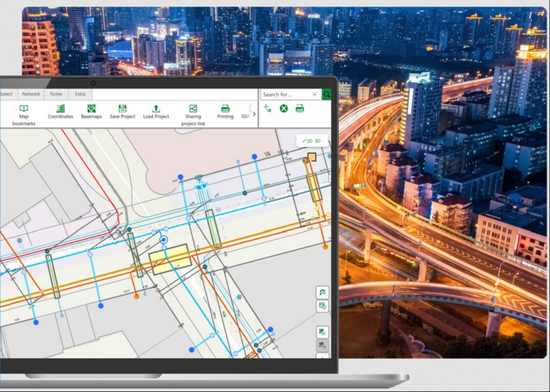
Task: Open the Map bookmarks tool
Action: [24, 115]
